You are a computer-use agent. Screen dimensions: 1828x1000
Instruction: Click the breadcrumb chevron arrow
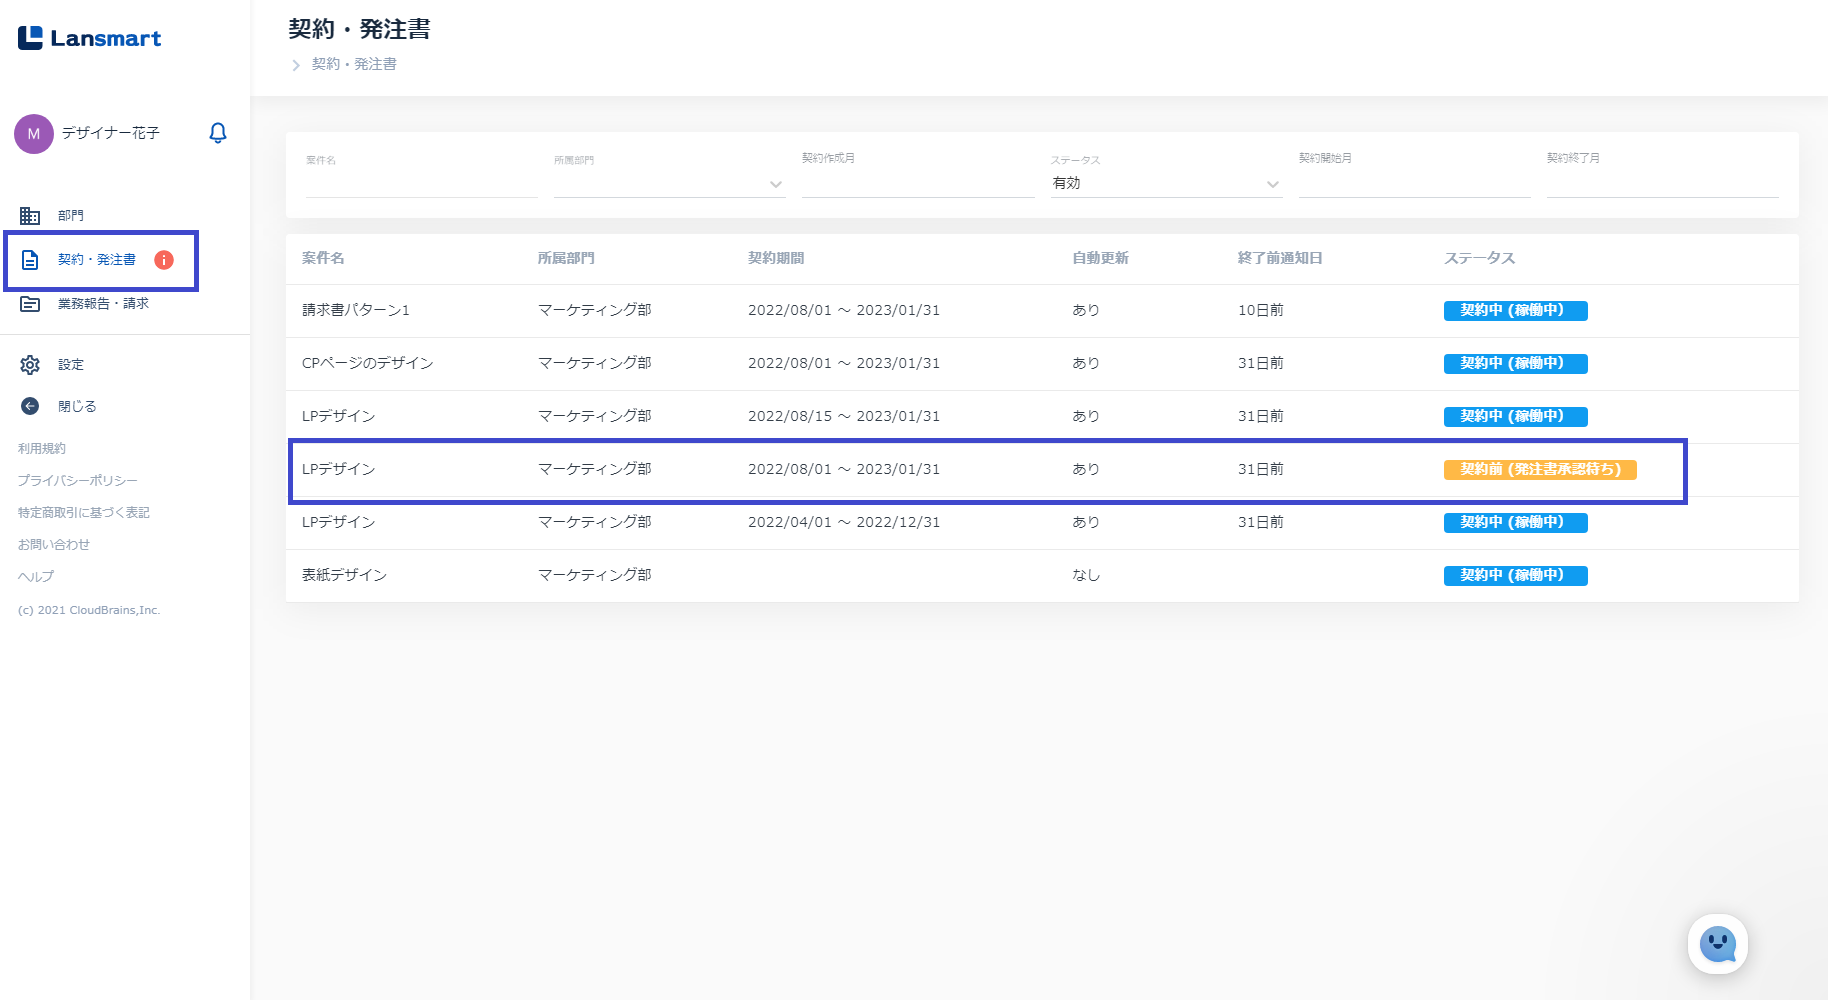pos(296,65)
